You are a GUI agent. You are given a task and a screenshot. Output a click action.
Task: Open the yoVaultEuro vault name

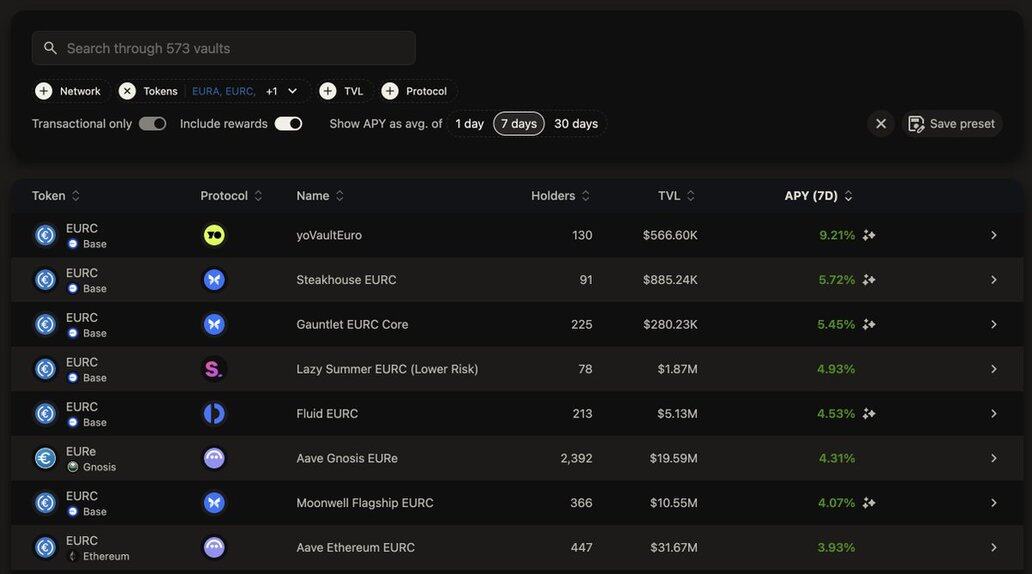329,235
